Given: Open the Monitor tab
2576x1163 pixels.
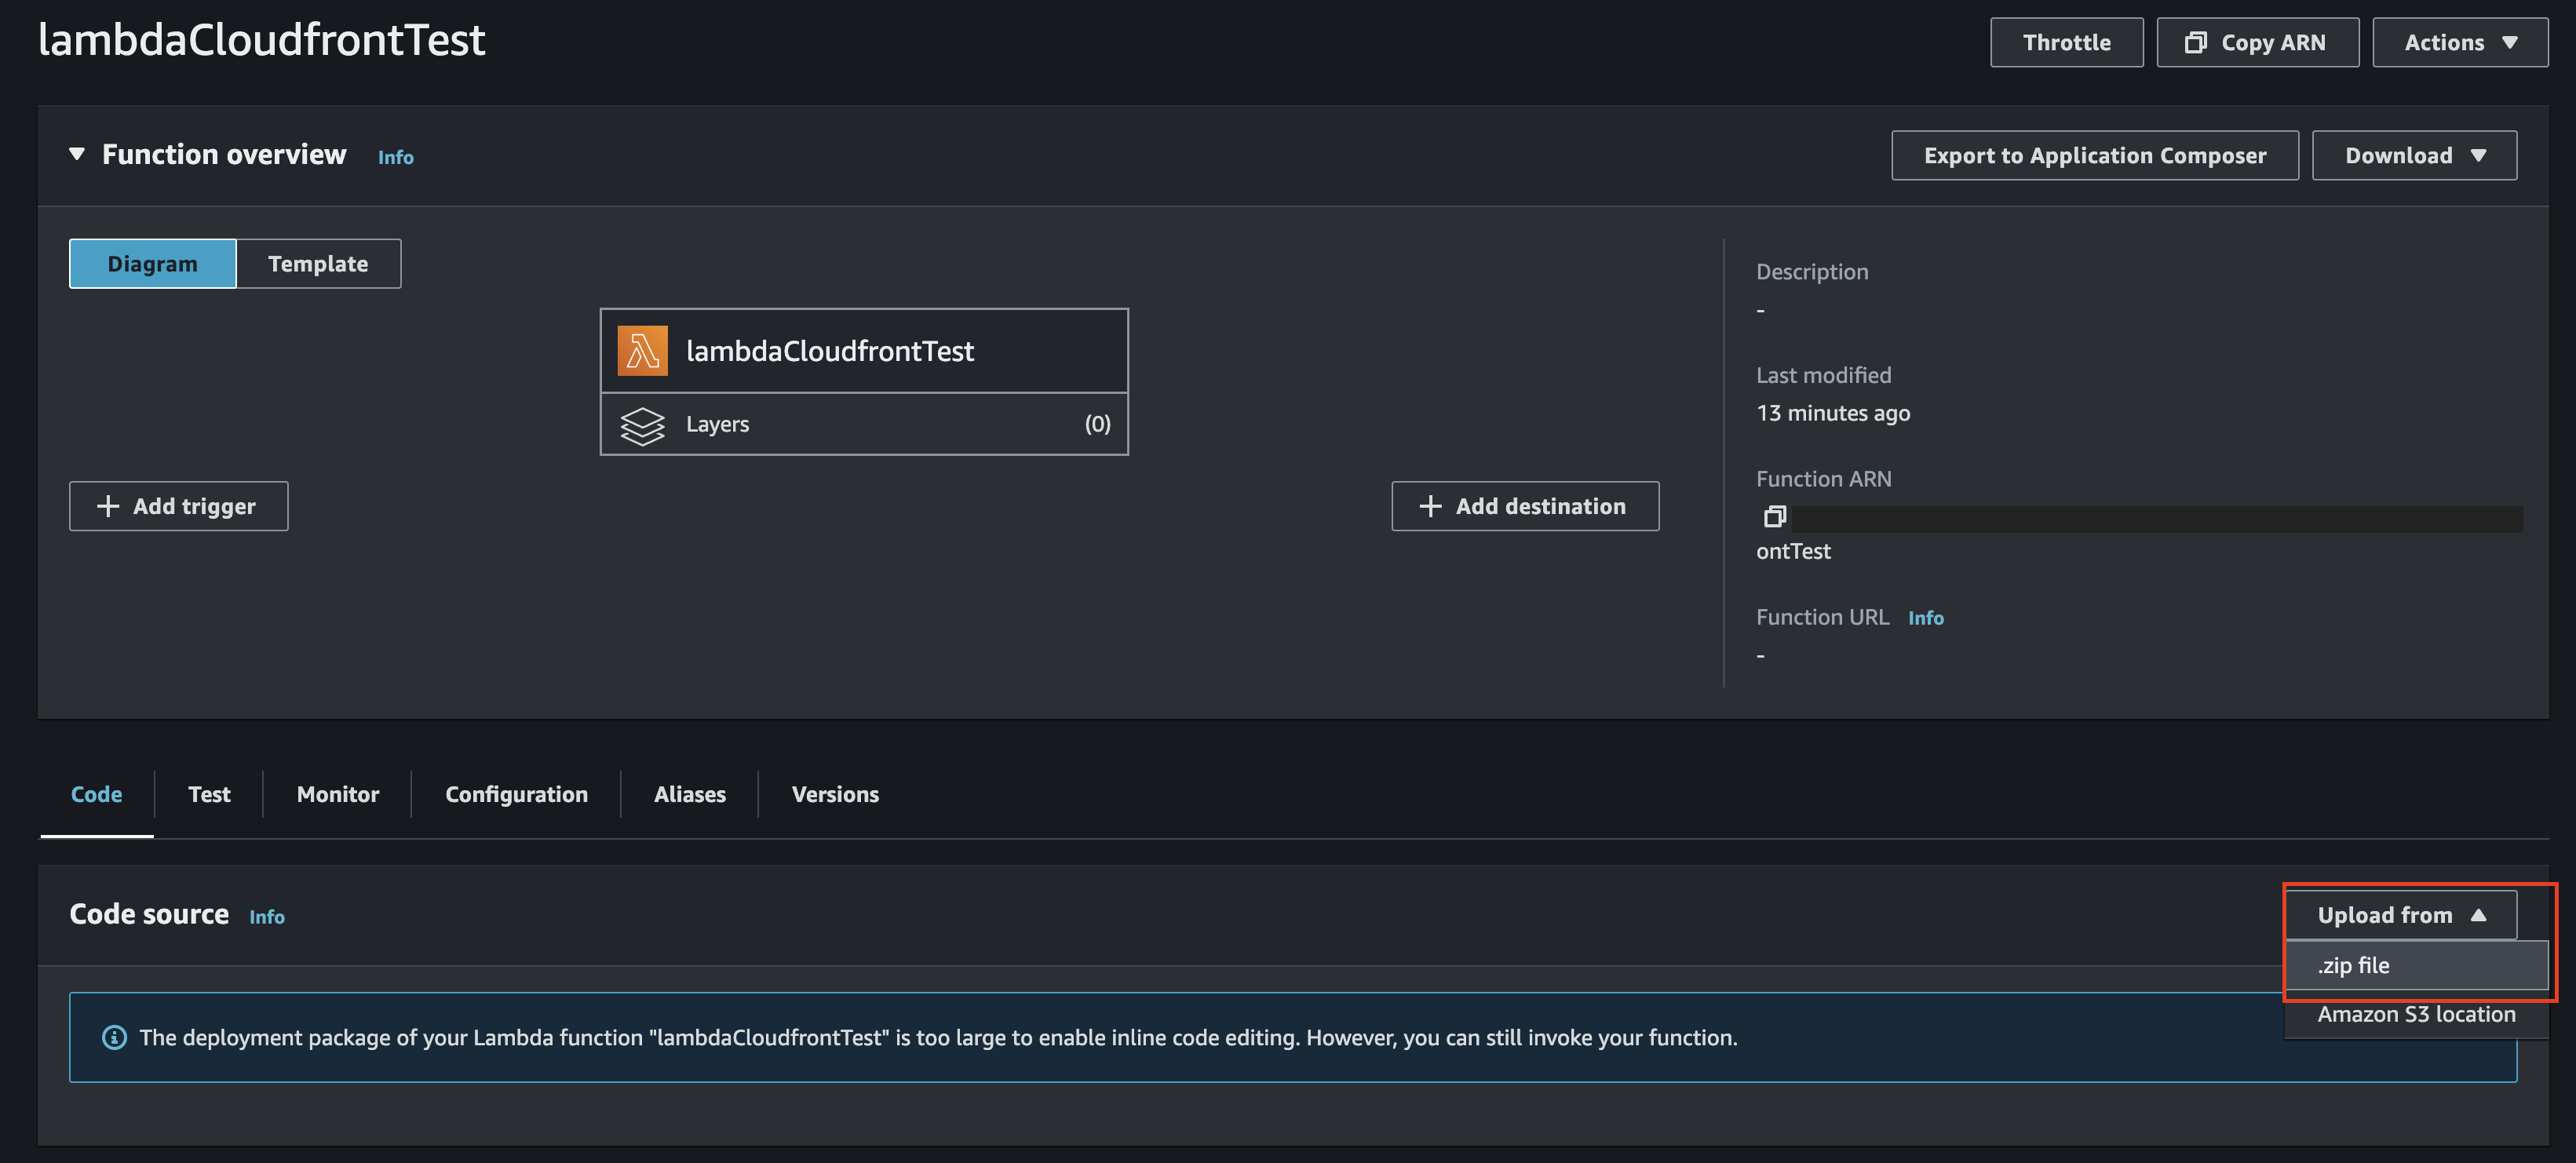Looking at the screenshot, I should (x=338, y=794).
